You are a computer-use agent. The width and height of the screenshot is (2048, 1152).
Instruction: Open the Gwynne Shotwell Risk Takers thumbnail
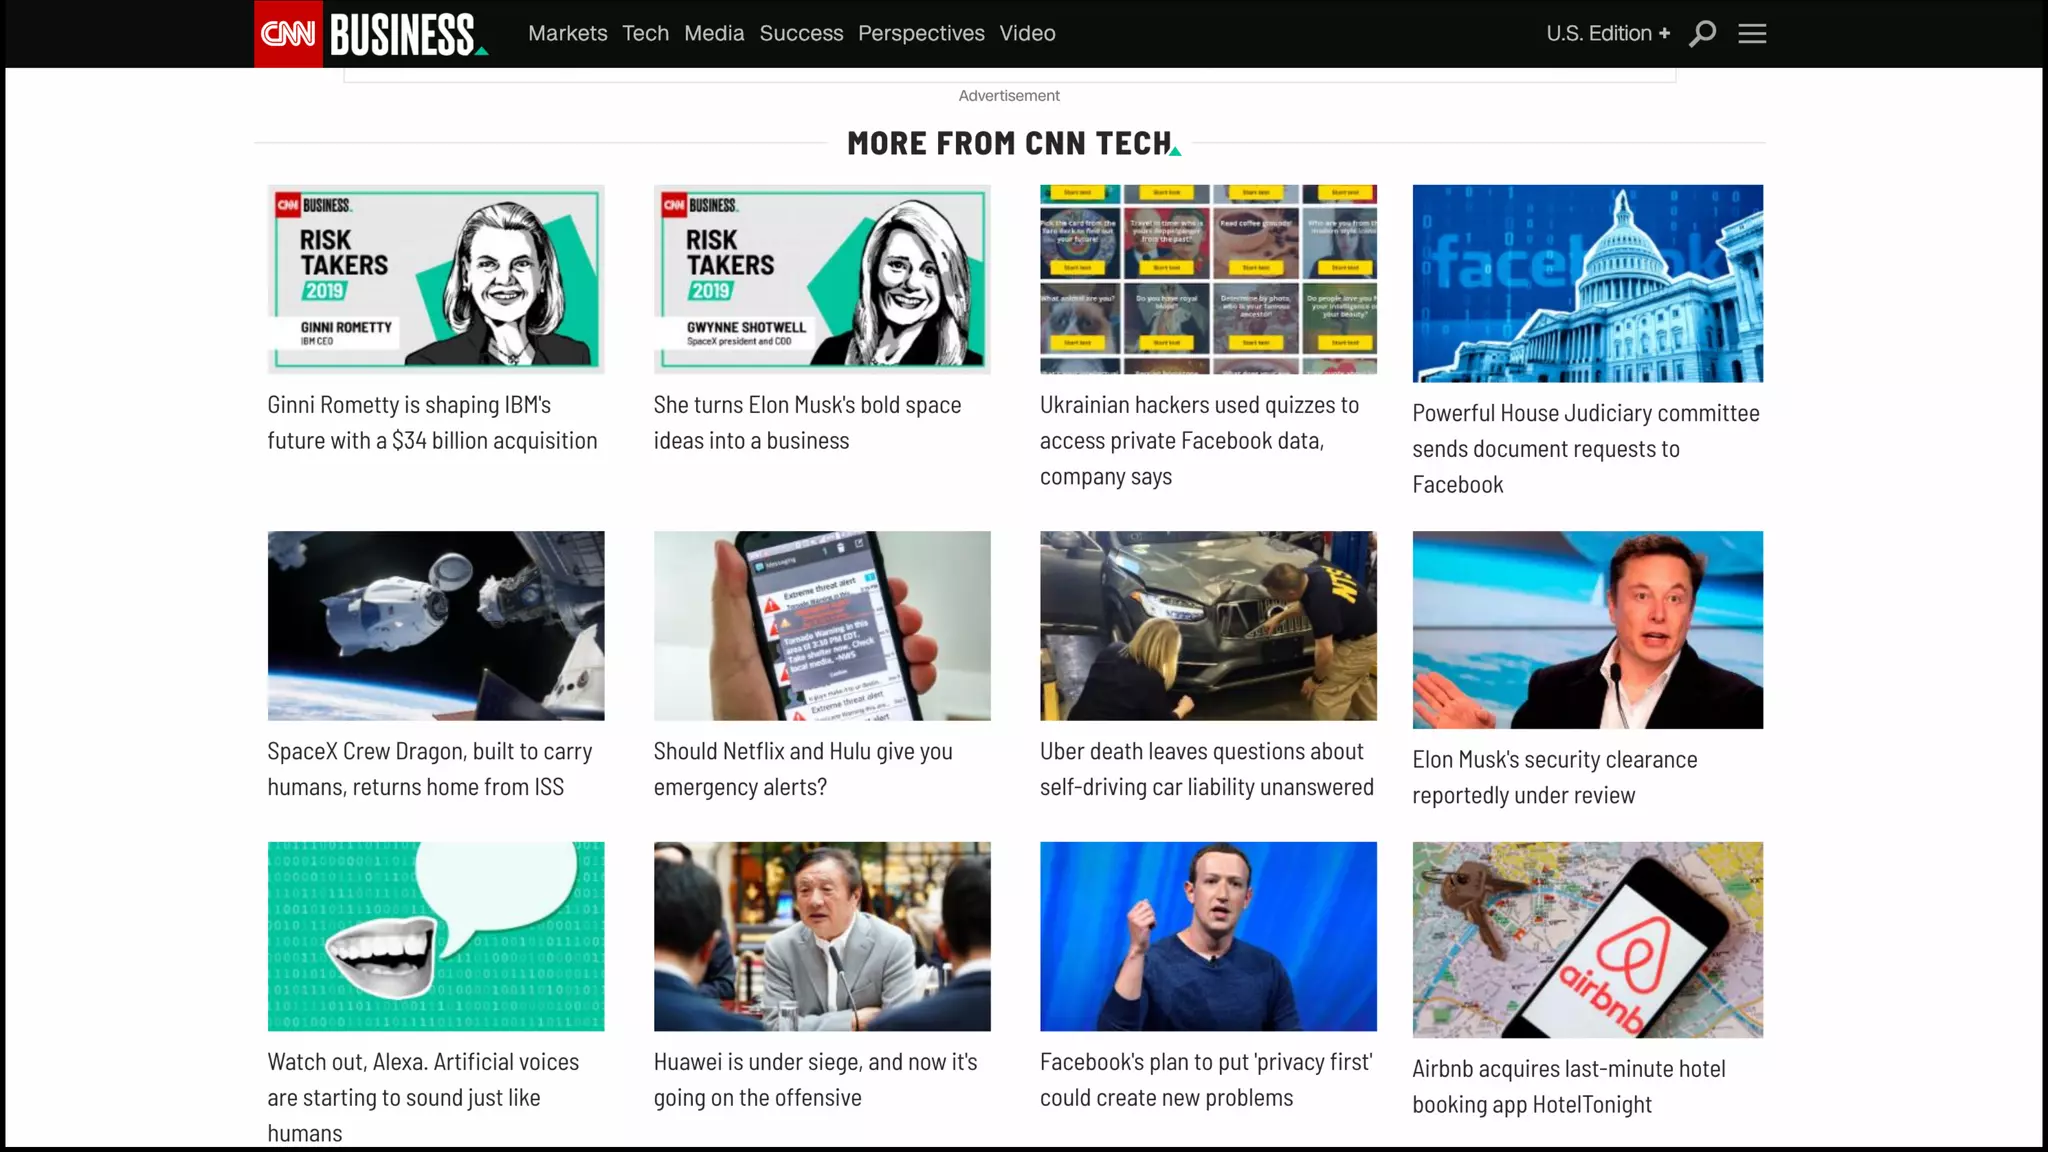point(822,279)
